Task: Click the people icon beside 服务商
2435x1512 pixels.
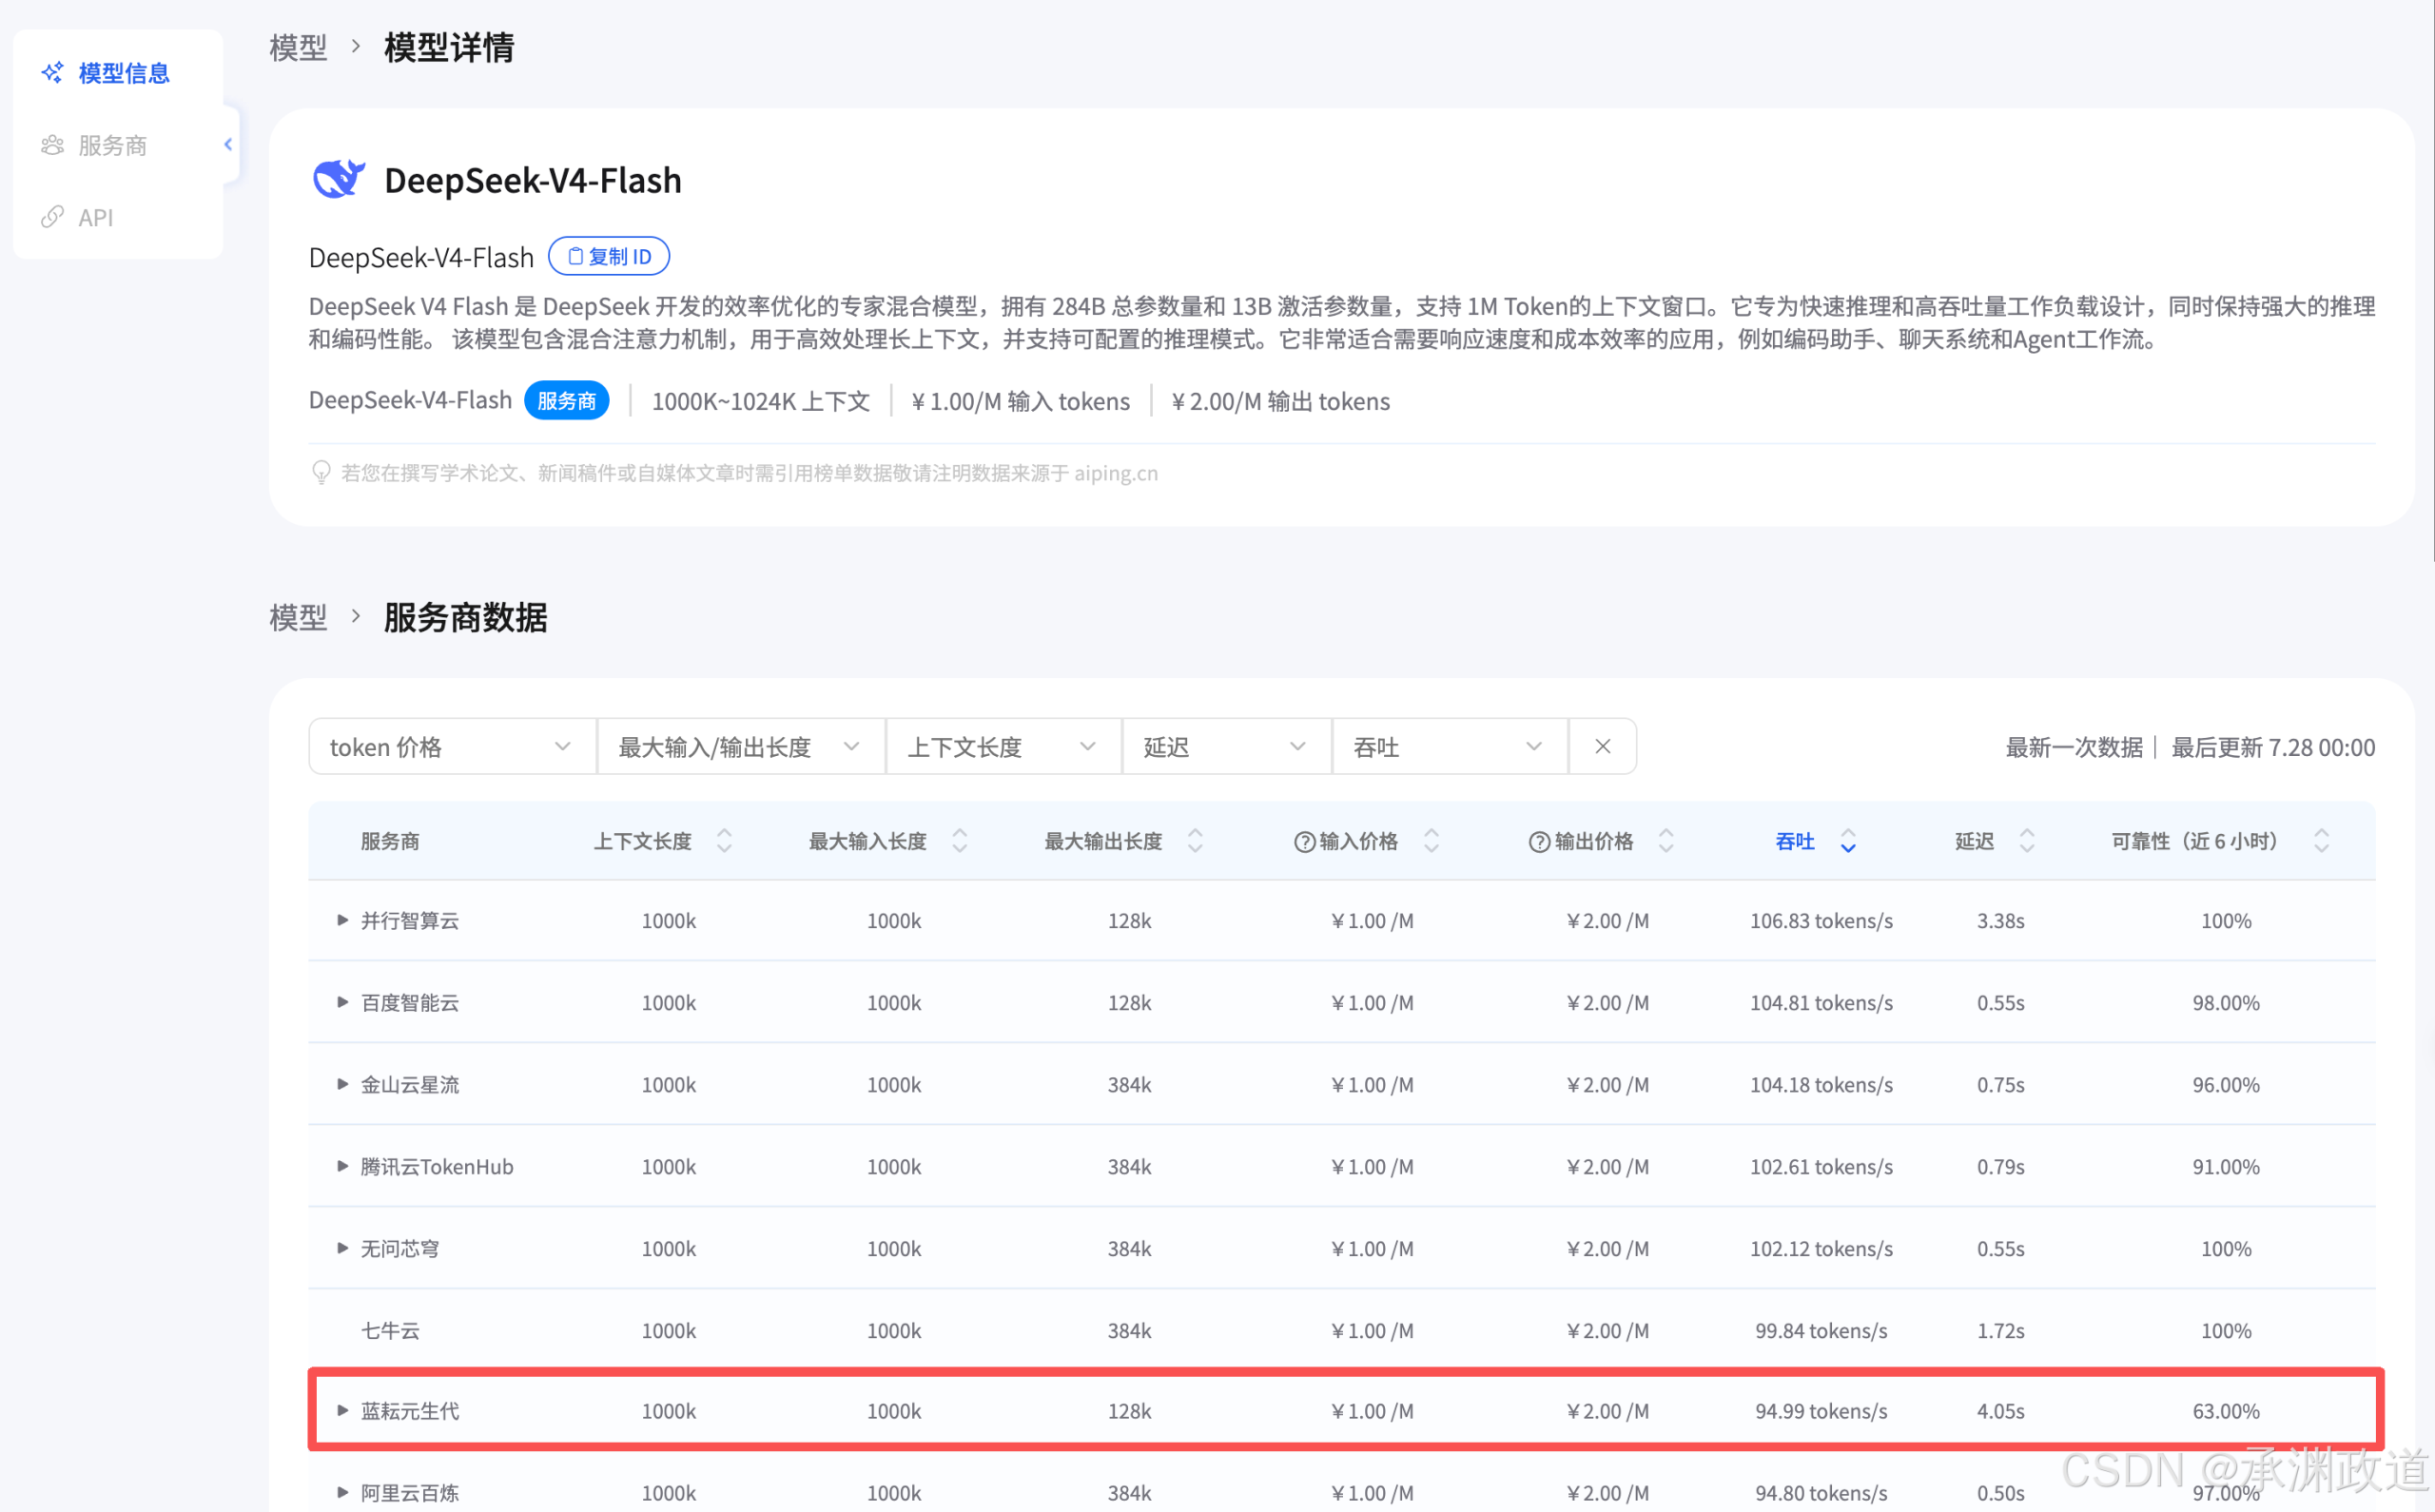Action: click(x=52, y=145)
